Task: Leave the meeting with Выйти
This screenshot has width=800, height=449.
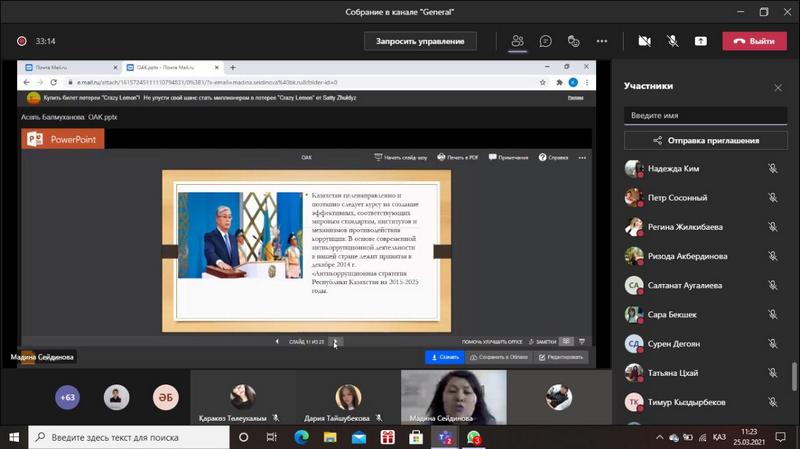Action: pyautogui.click(x=755, y=41)
